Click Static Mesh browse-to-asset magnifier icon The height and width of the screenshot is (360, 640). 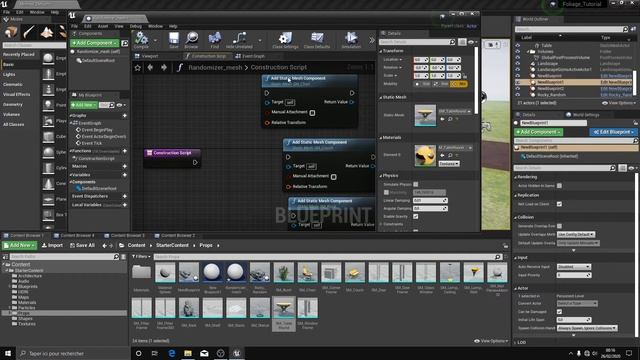(x=450, y=119)
